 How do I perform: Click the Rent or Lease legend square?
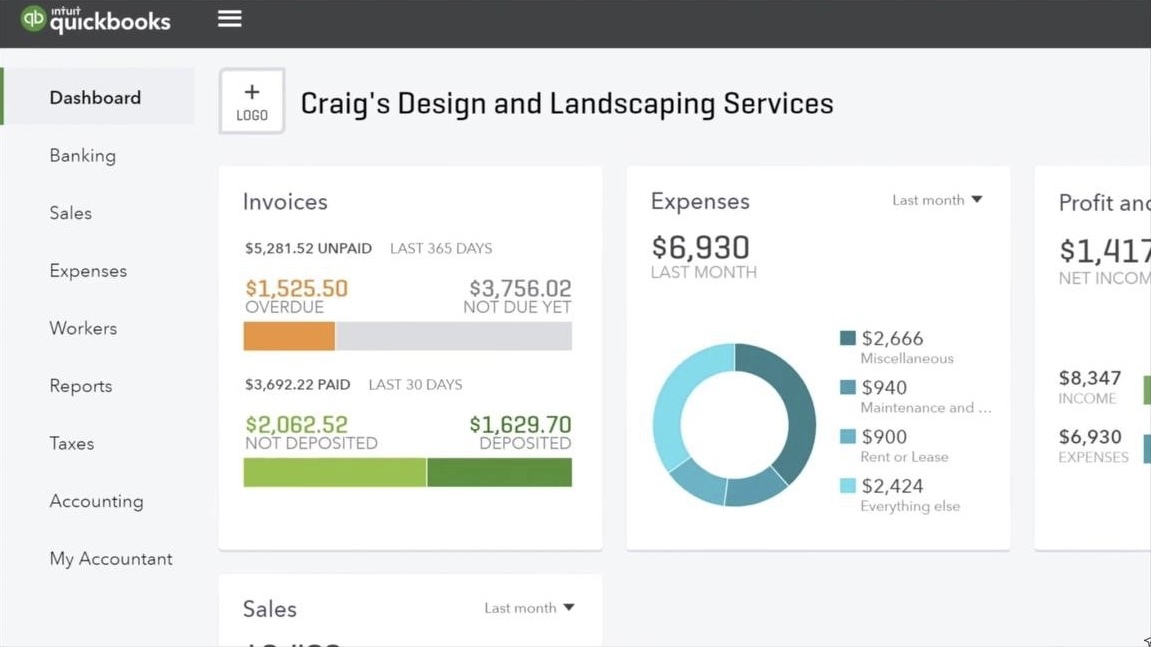coord(848,436)
